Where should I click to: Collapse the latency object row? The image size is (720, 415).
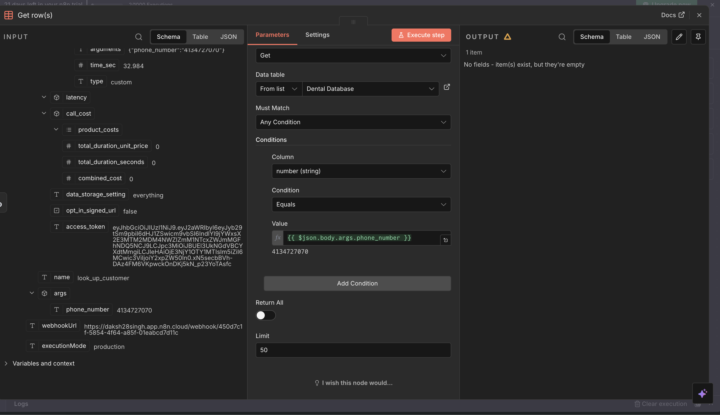44,97
